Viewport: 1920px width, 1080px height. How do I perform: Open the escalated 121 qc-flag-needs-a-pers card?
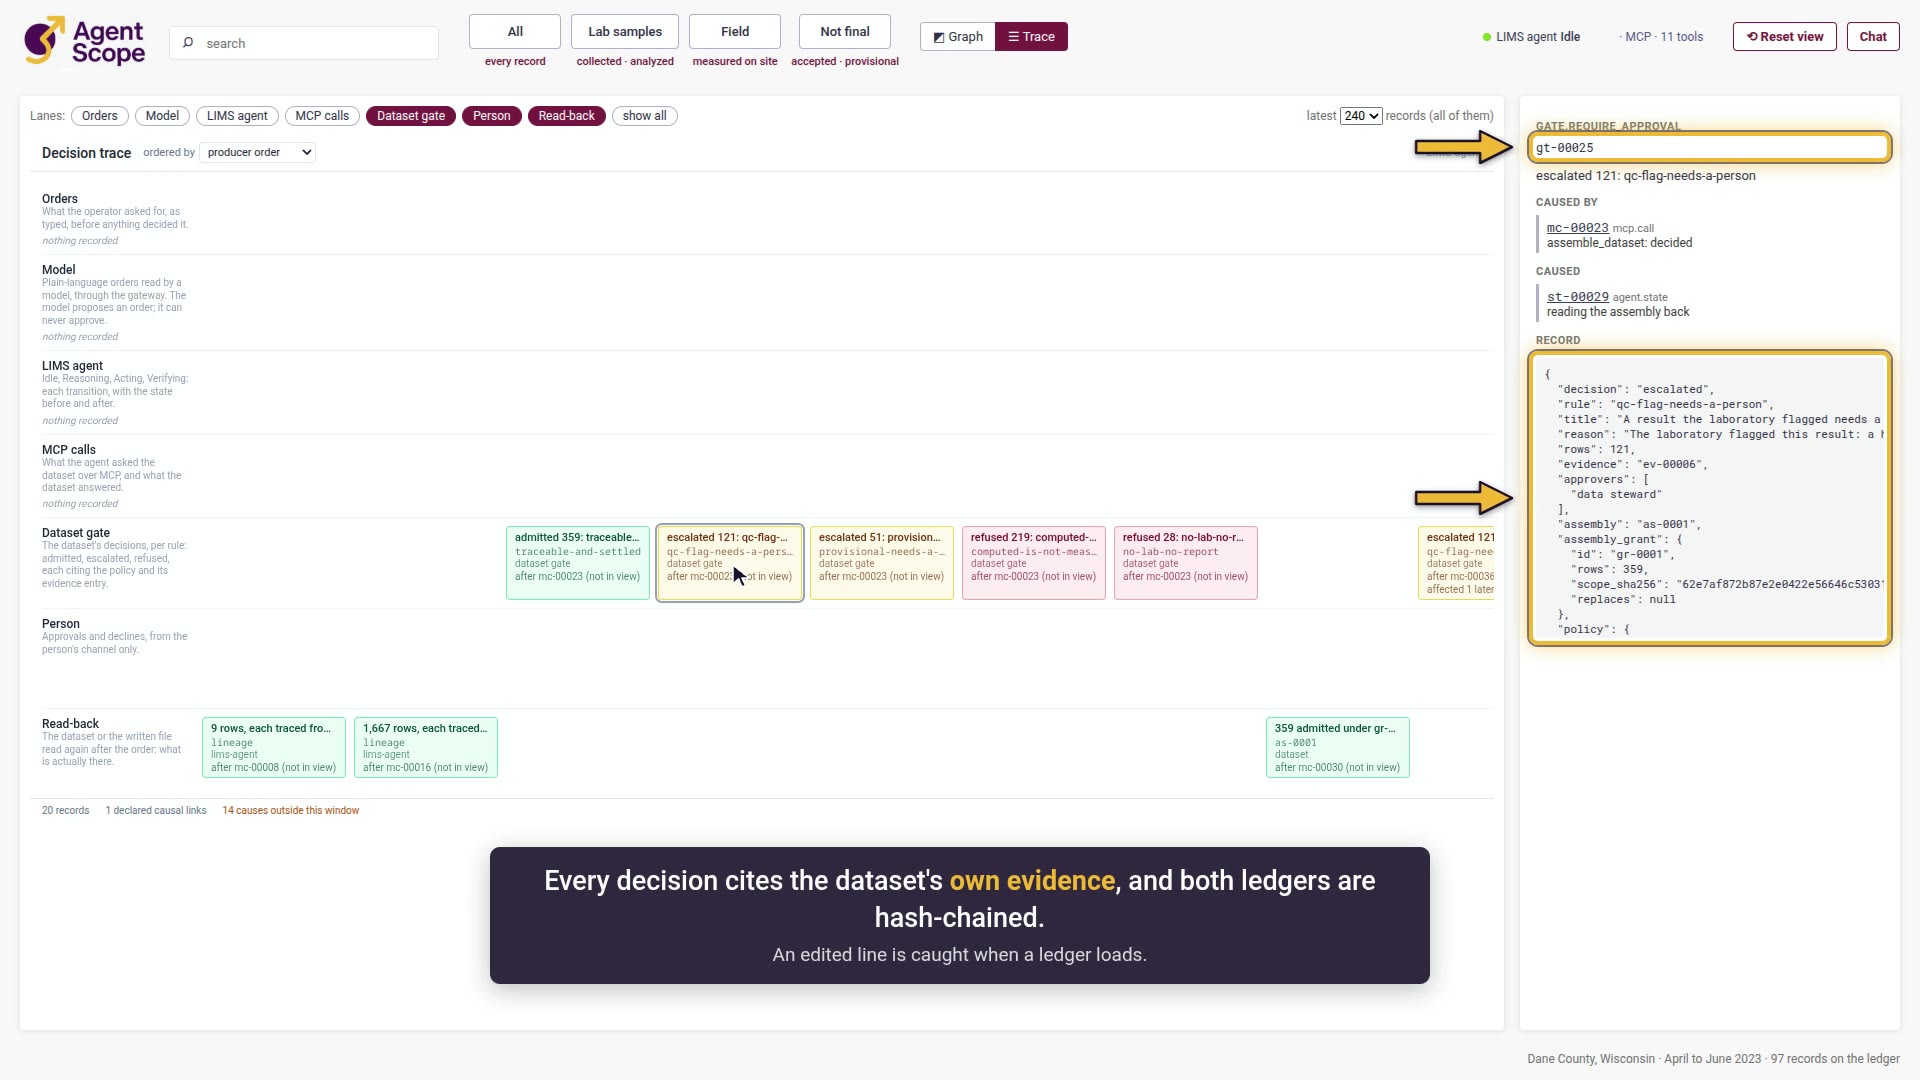(730, 563)
